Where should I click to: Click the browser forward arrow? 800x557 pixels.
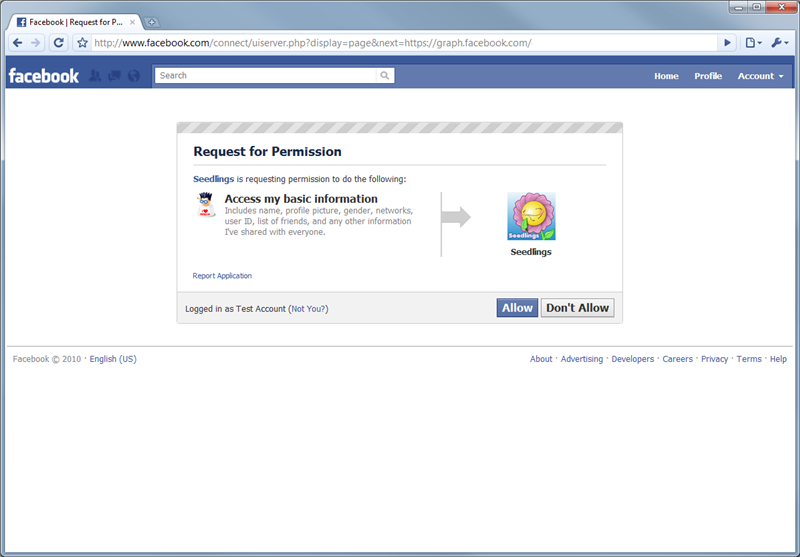pos(35,43)
